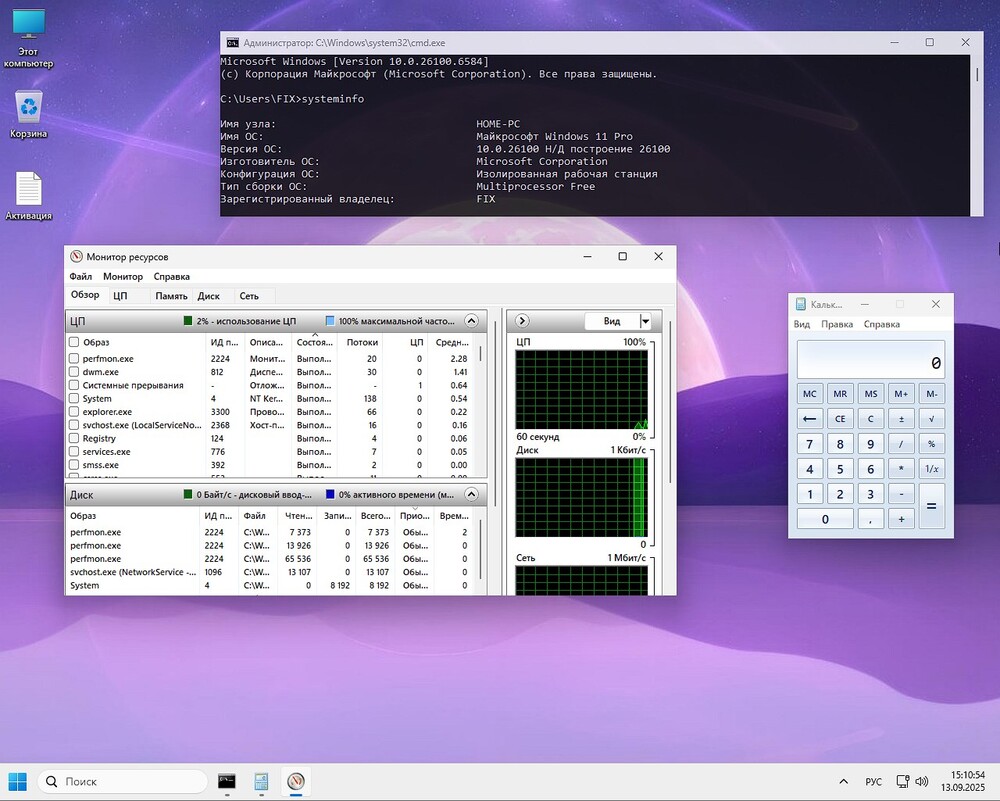Image resolution: width=1000 pixels, height=801 pixels.
Task: Toggle the Образ select-all header checkbox
Action: (74, 342)
